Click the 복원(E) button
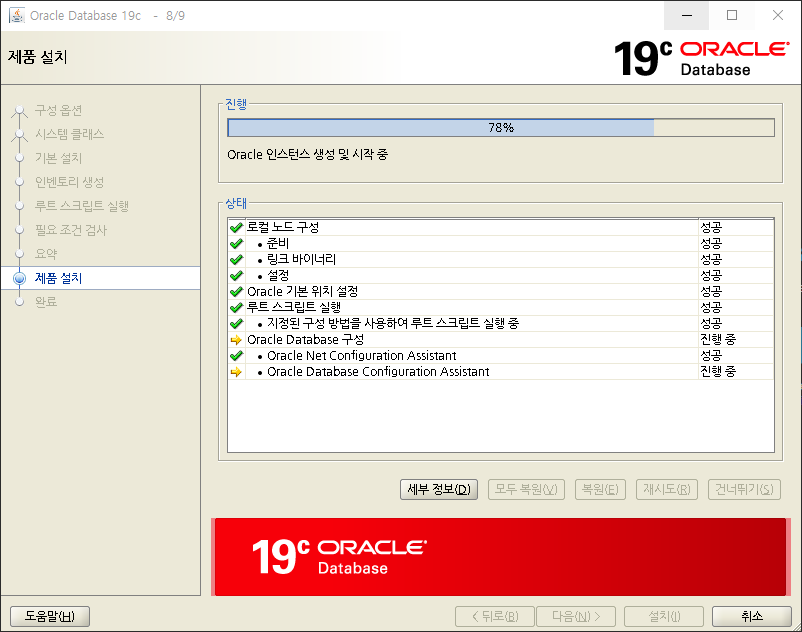Screen dimensions: 802x632 coord(600,489)
